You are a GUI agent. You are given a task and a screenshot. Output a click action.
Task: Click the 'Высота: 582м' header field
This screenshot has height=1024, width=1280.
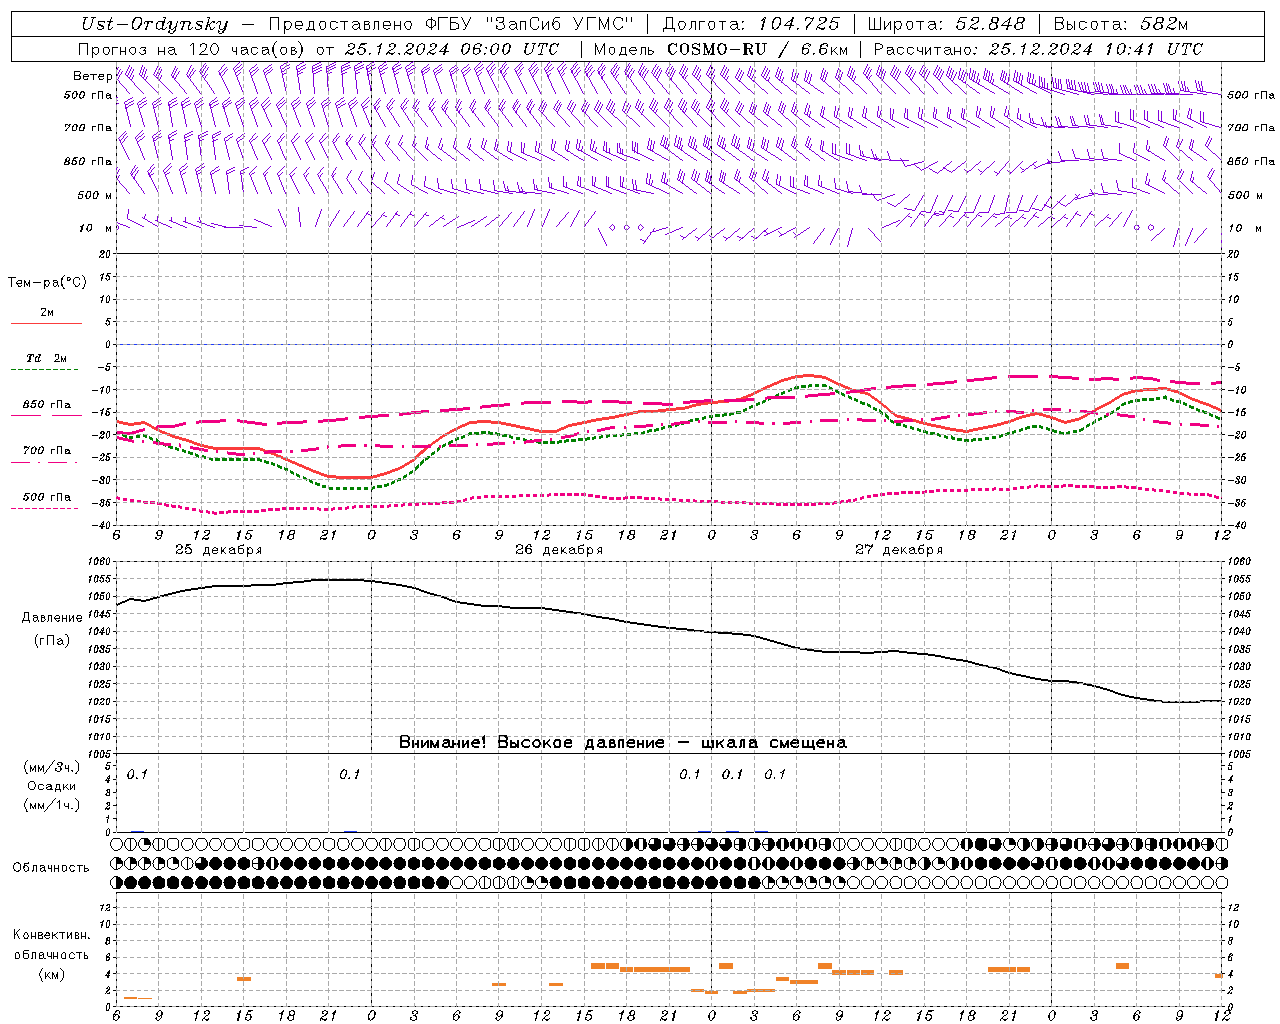(x=1121, y=24)
